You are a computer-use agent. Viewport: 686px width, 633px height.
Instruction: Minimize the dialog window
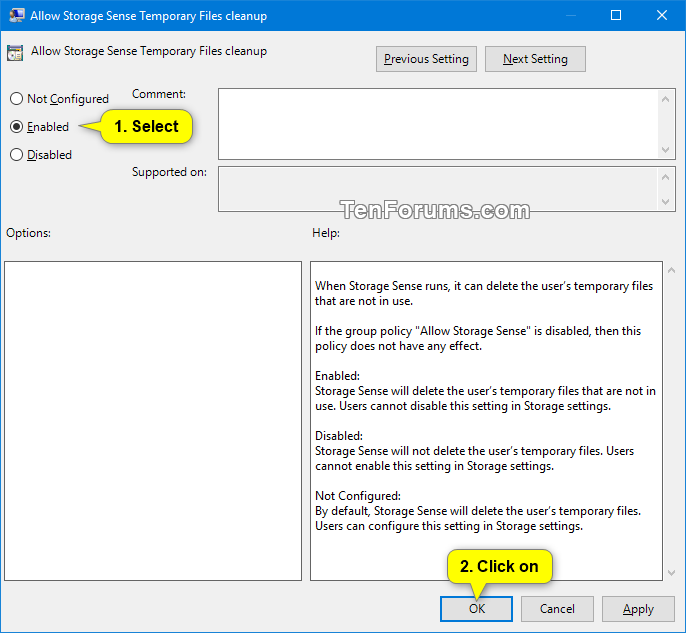(x=570, y=15)
